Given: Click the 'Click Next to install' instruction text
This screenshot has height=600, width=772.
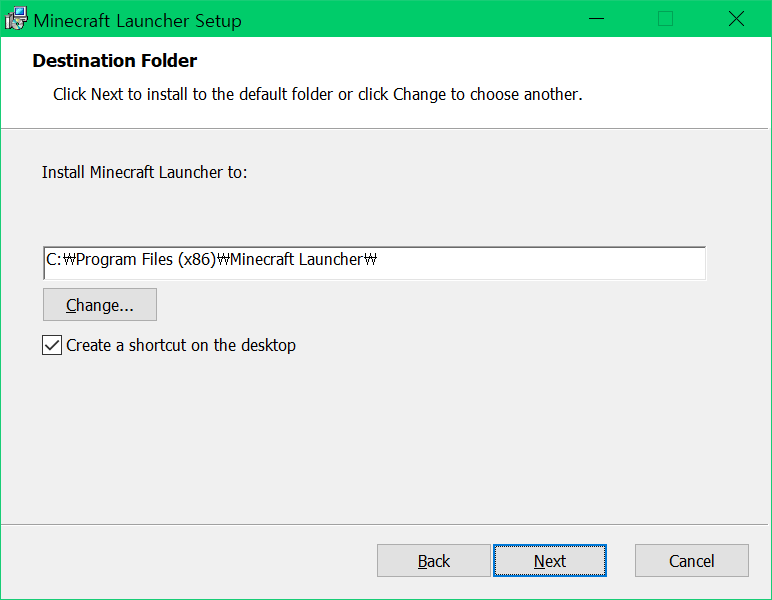Looking at the screenshot, I should [318, 94].
